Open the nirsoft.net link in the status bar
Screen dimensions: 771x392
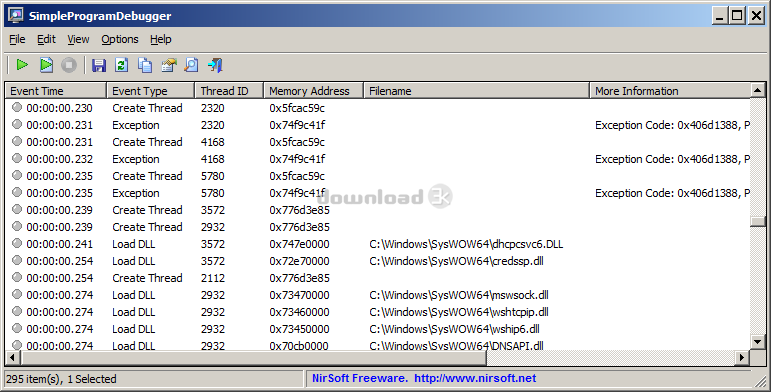475,378
